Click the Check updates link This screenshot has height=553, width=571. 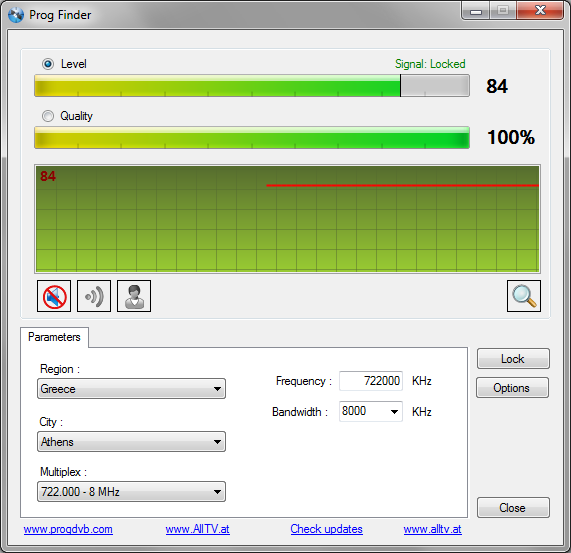pyautogui.click(x=327, y=529)
